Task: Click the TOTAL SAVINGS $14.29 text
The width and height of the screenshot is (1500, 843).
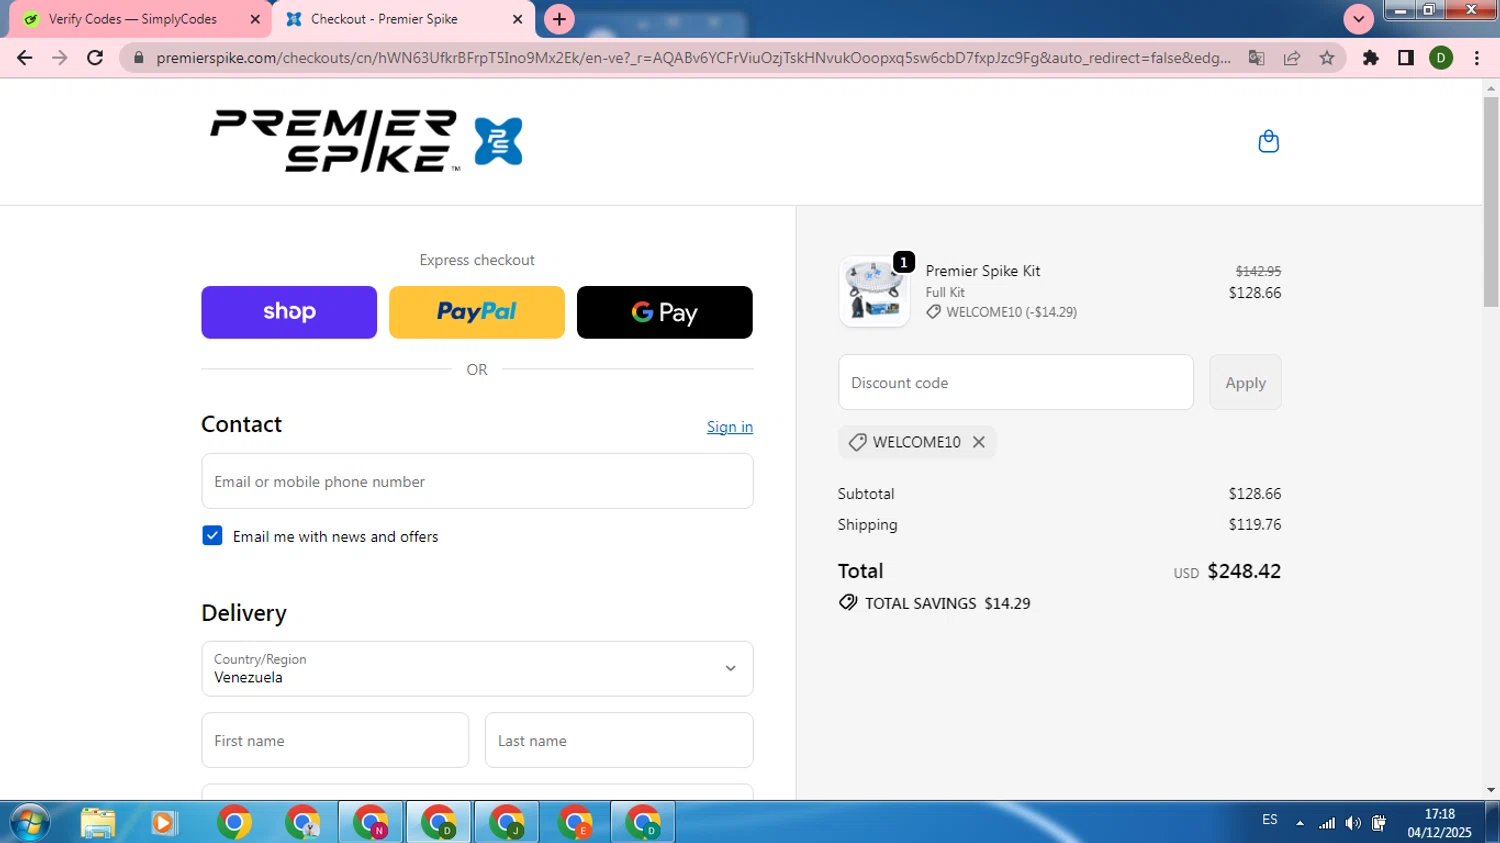Action: coord(947,603)
